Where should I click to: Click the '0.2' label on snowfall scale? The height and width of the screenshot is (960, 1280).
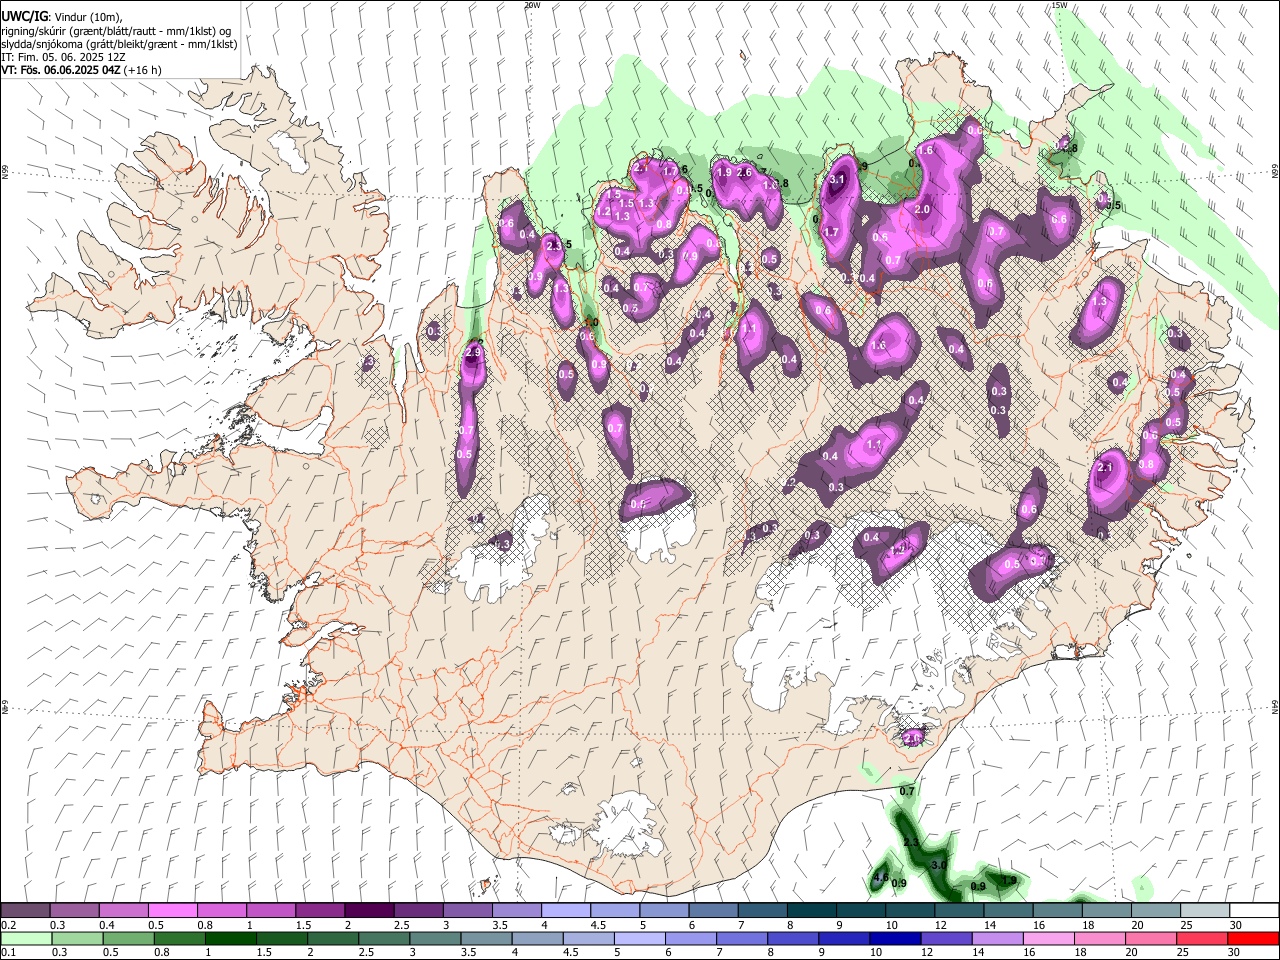[x=9, y=925]
